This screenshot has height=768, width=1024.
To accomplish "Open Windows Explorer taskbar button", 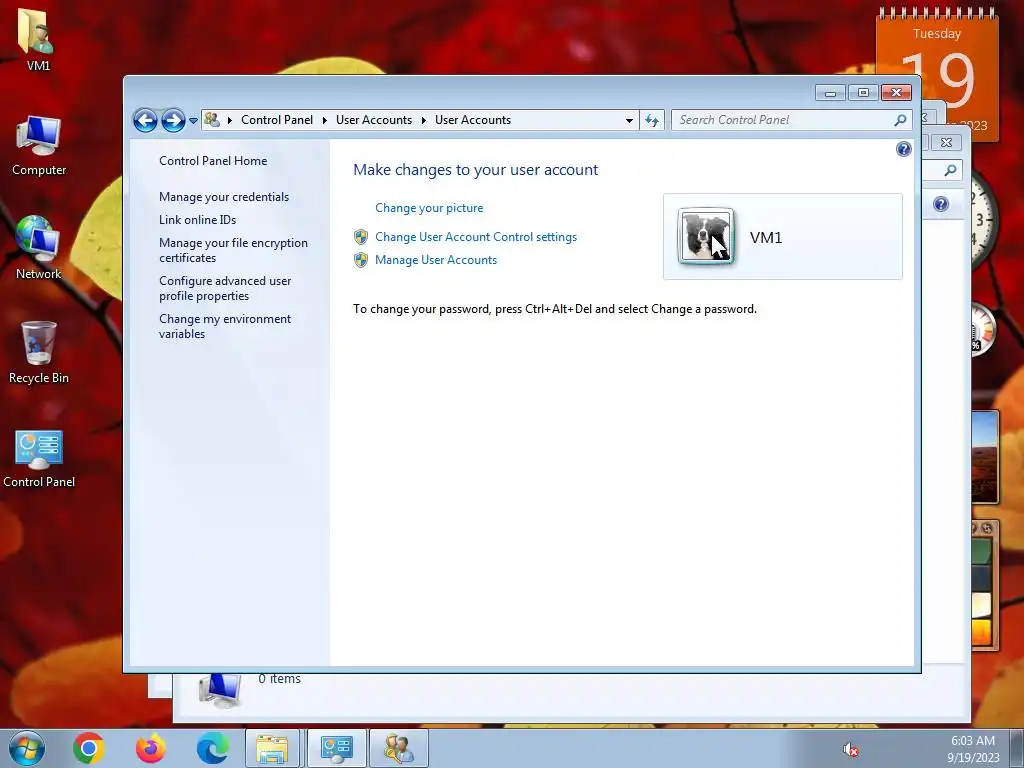I will 273,749.
